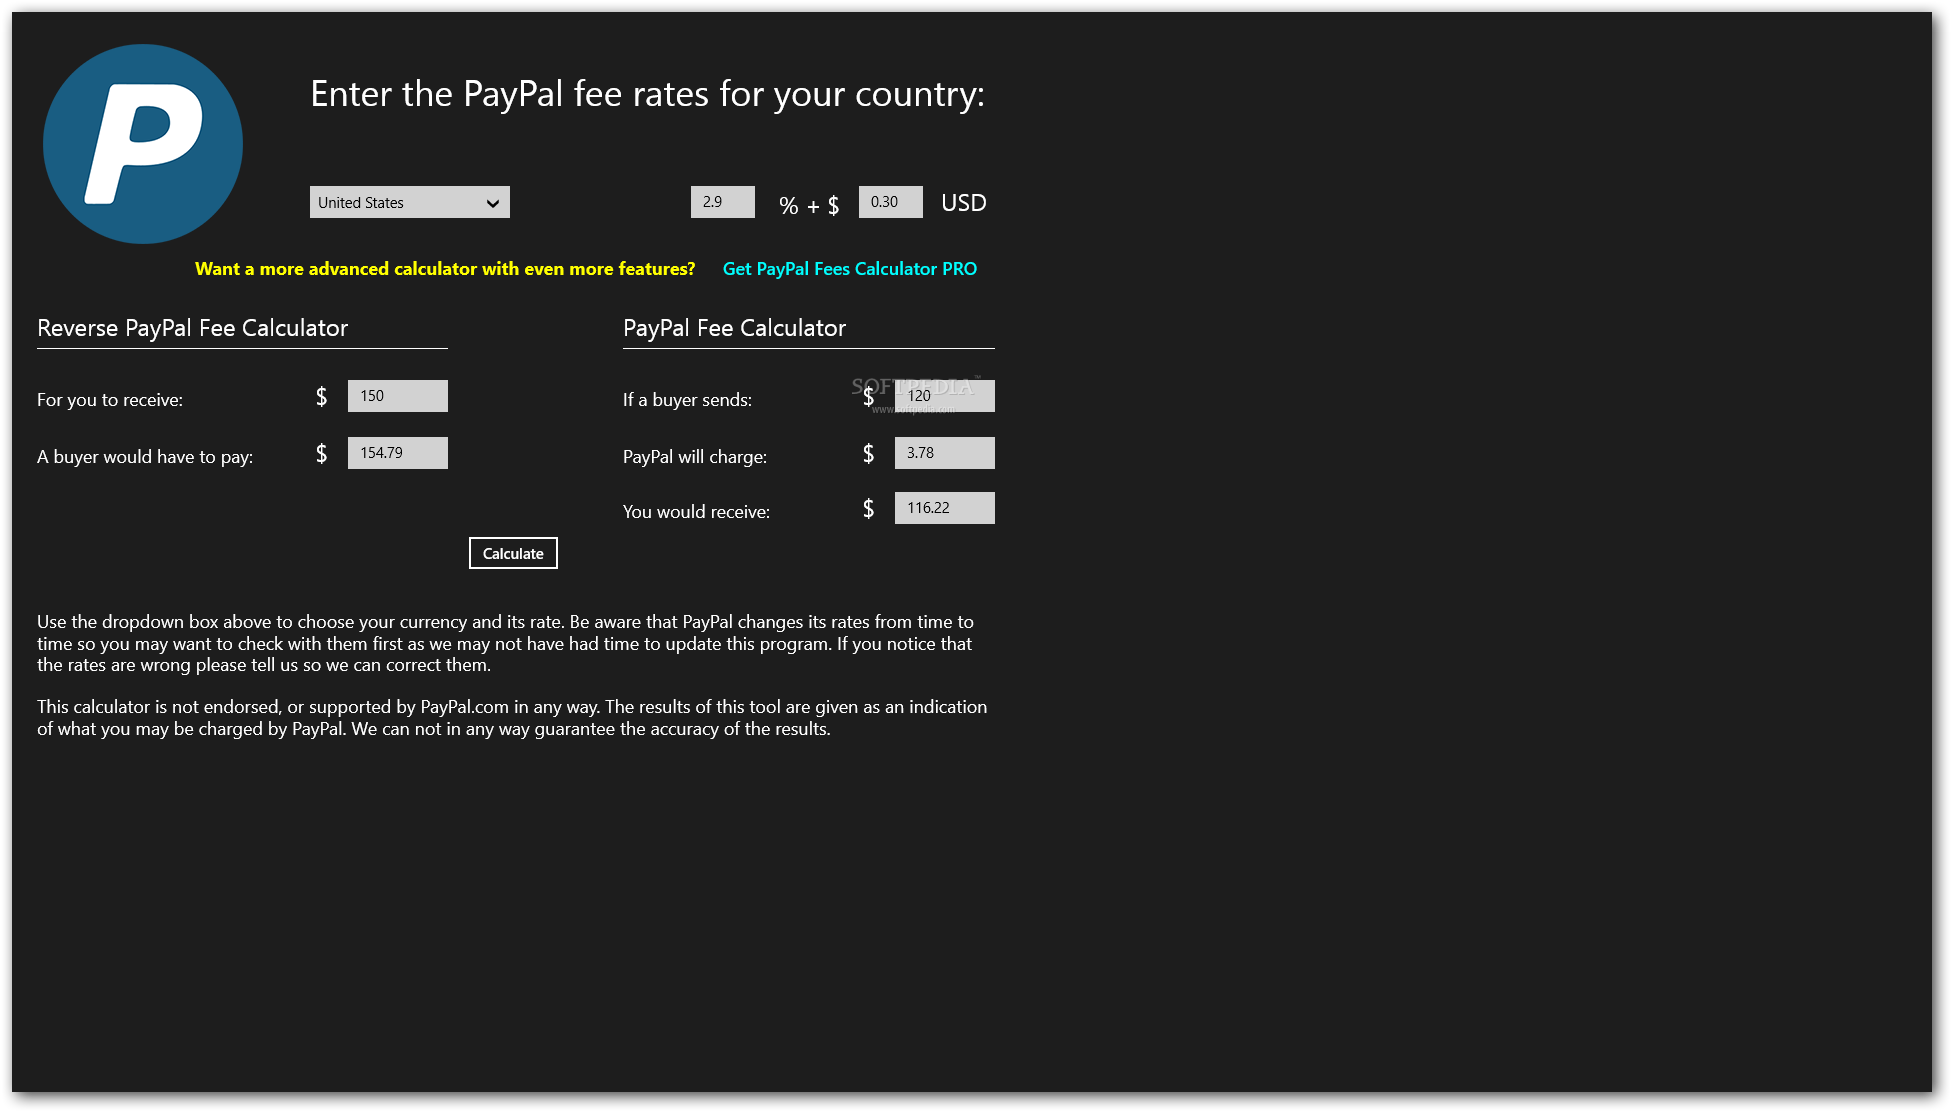1952x1112 pixels.
Task: Click the 'PayPal will charge:' label
Action: coord(695,457)
